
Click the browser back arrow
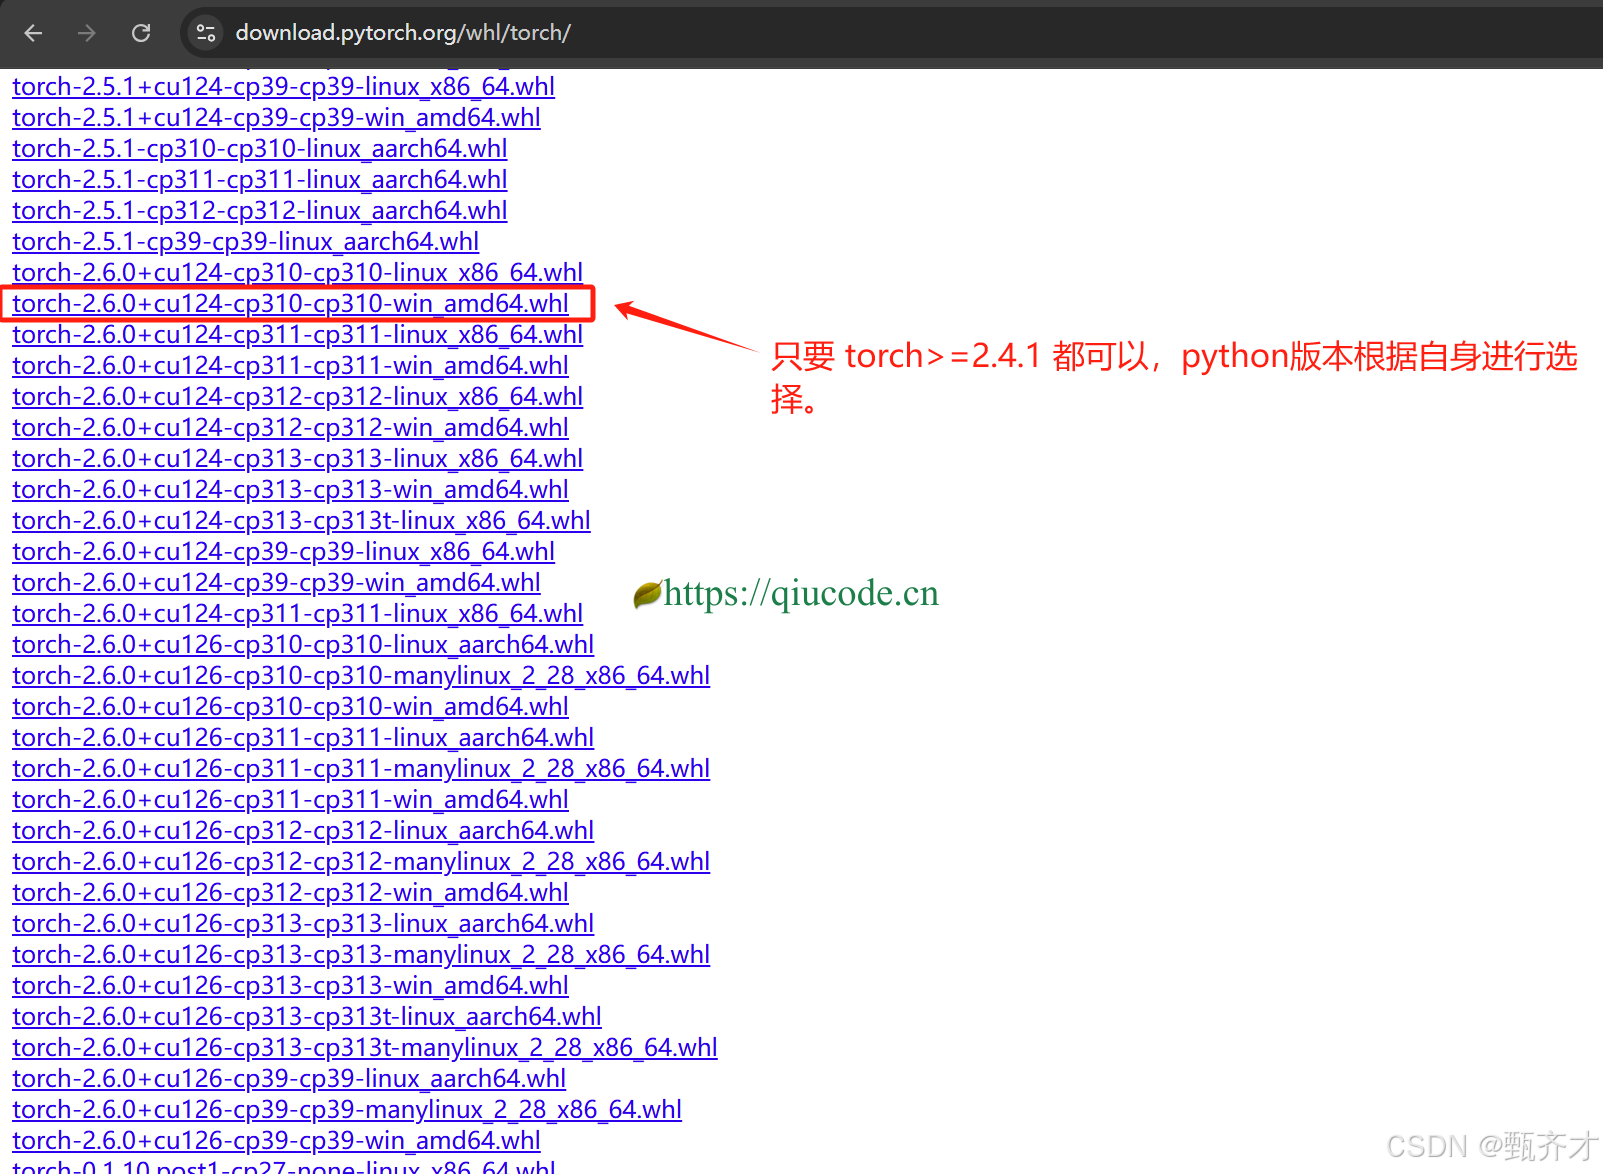pyautogui.click(x=33, y=33)
